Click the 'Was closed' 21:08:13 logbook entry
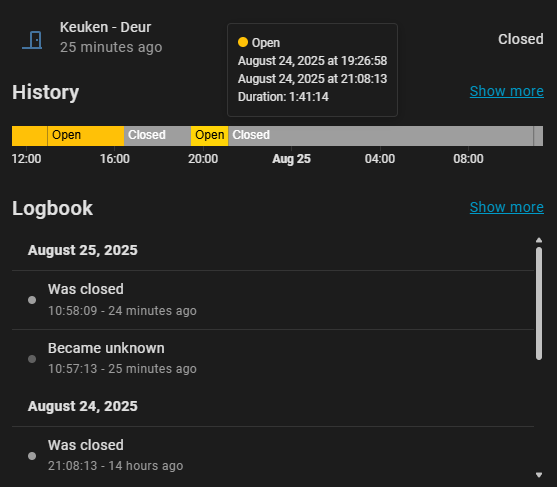Image resolution: width=557 pixels, height=487 pixels. point(273,455)
